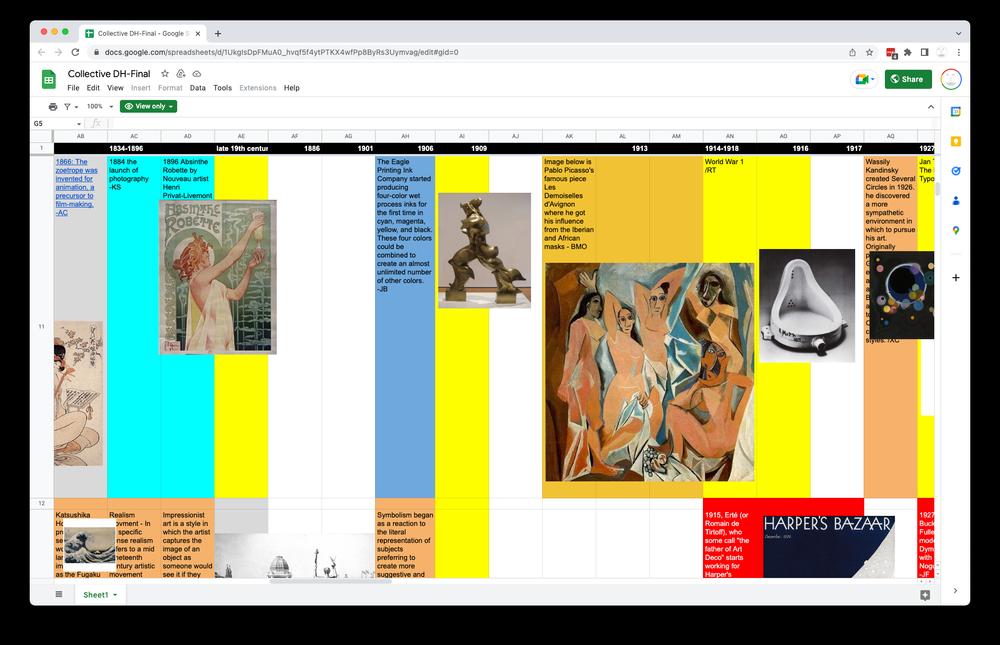
Task: Open the Calendar side panel
Action: 955,112
